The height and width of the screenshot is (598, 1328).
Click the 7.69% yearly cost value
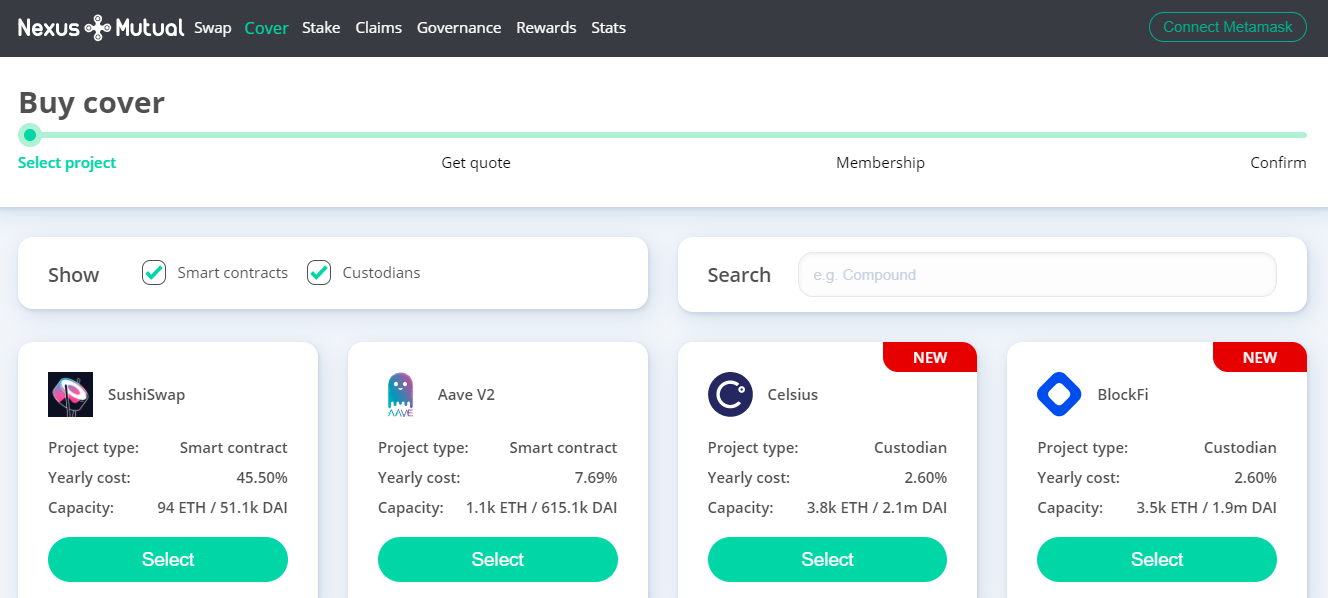pyautogui.click(x=597, y=478)
